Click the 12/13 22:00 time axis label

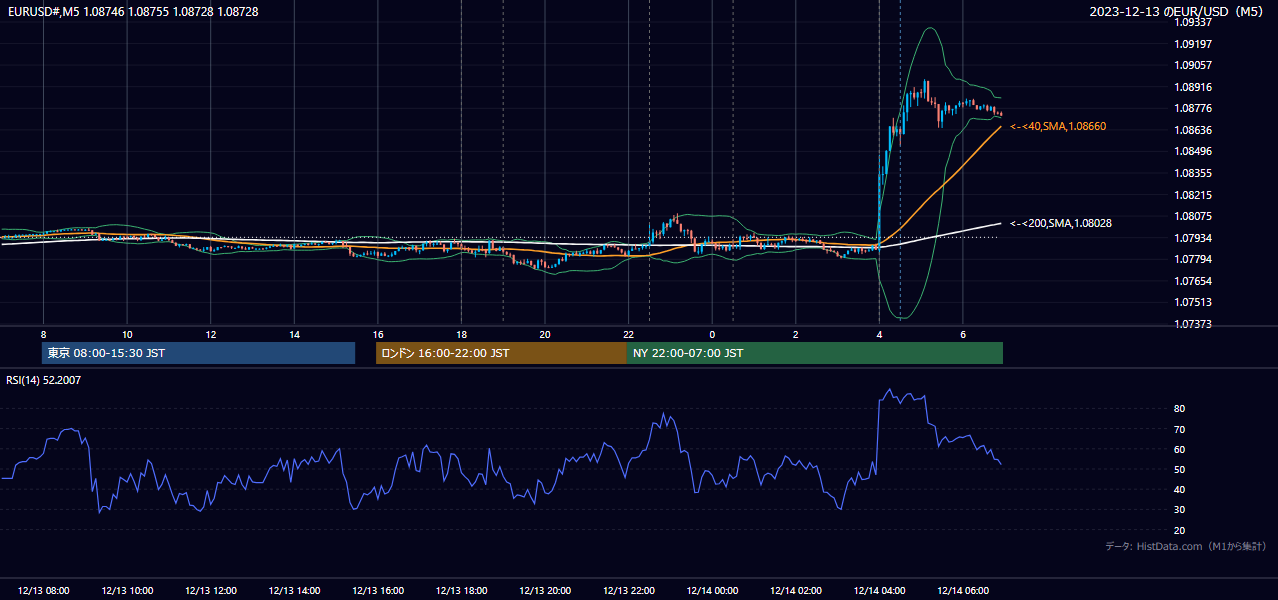coord(629,591)
